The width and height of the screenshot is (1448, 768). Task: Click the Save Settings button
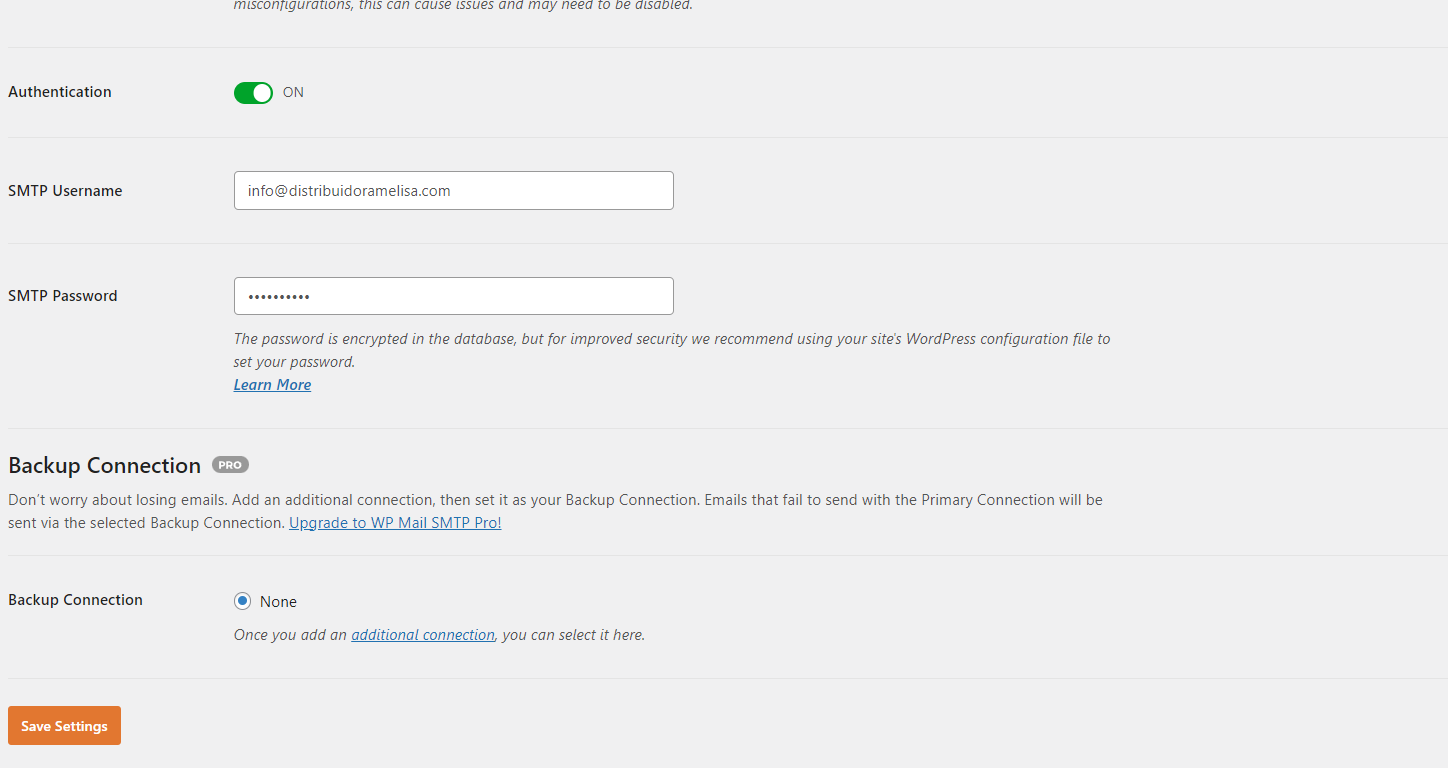[x=64, y=726]
